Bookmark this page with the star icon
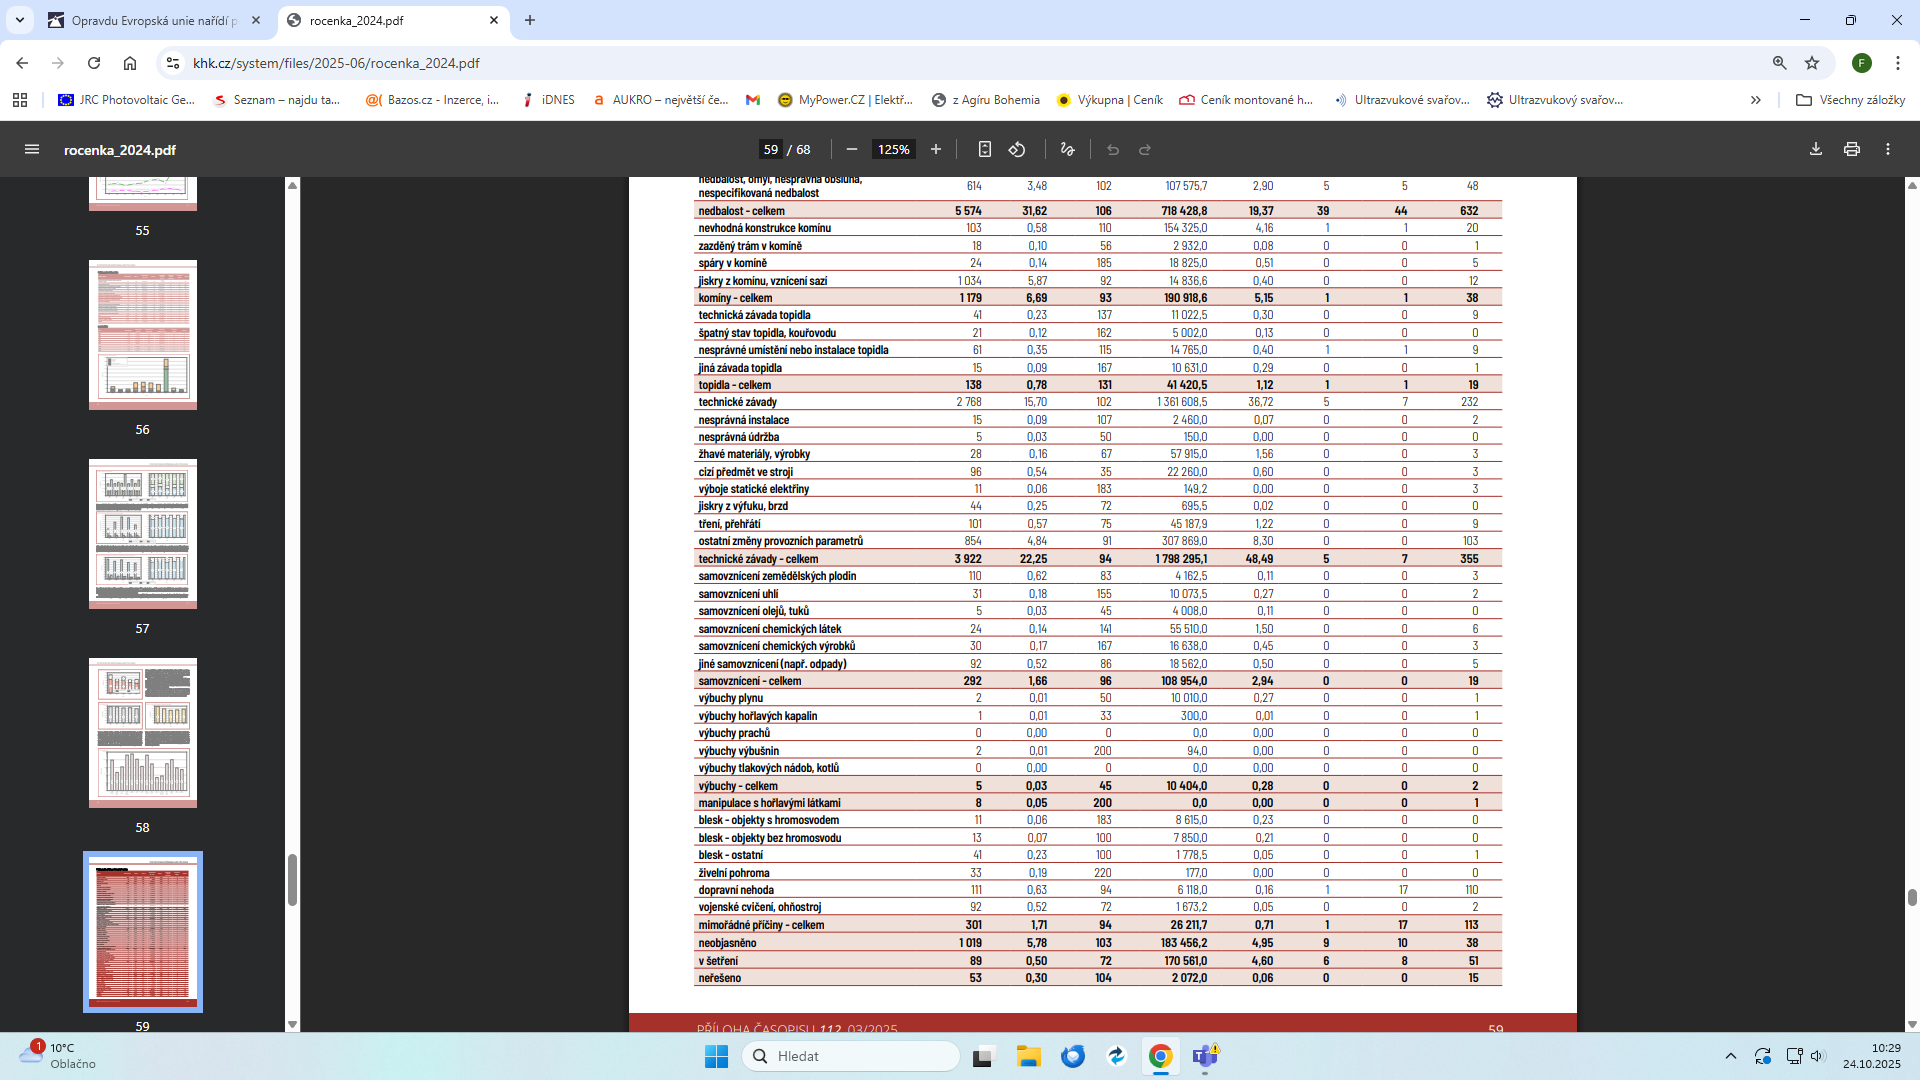 pos(1812,63)
